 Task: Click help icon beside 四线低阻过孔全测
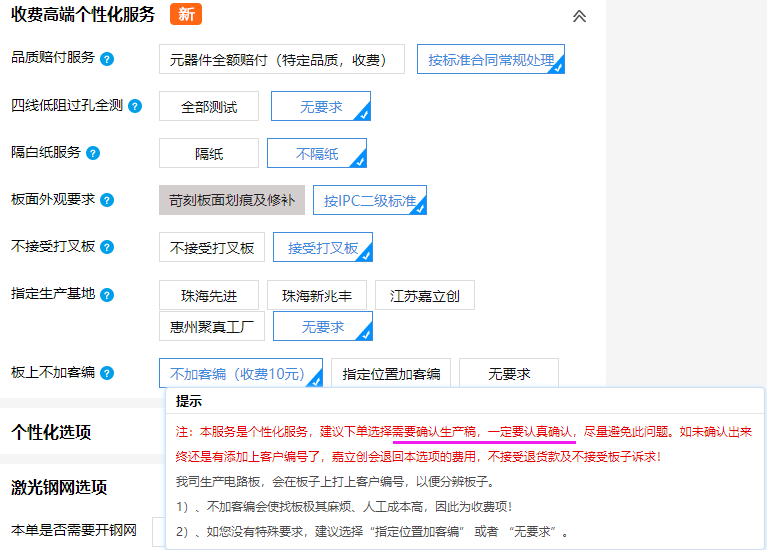point(136,106)
